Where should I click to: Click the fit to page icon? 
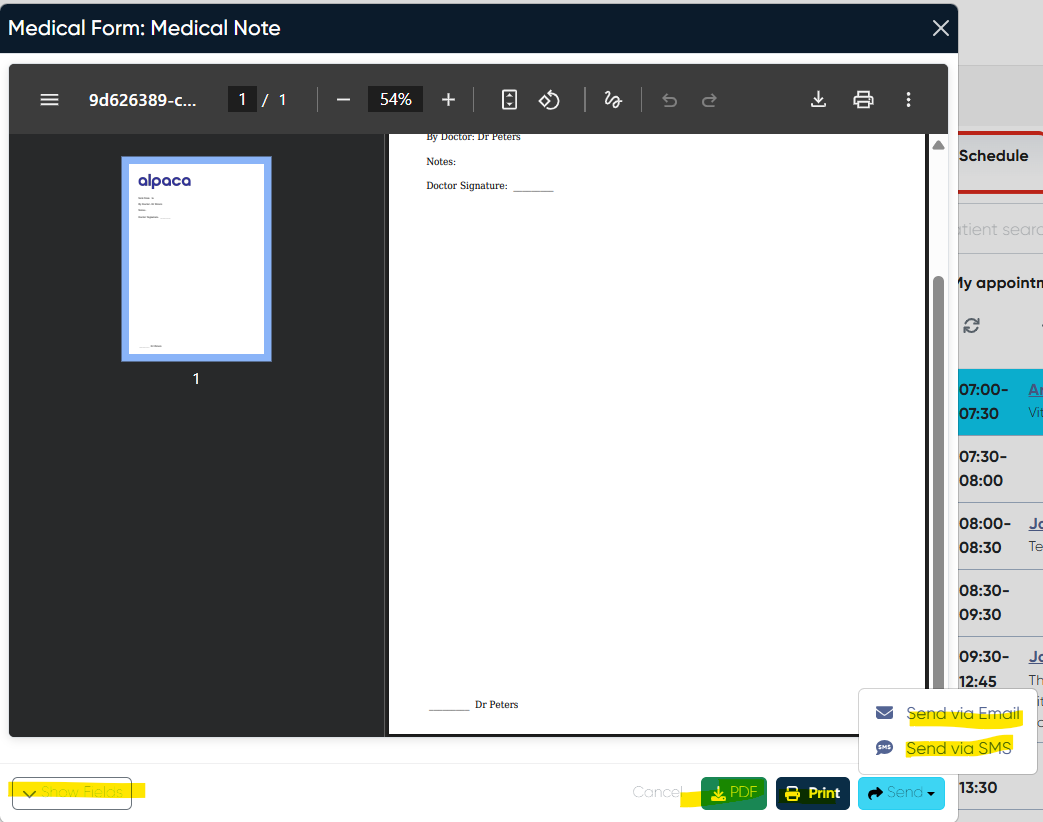click(x=509, y=100)
